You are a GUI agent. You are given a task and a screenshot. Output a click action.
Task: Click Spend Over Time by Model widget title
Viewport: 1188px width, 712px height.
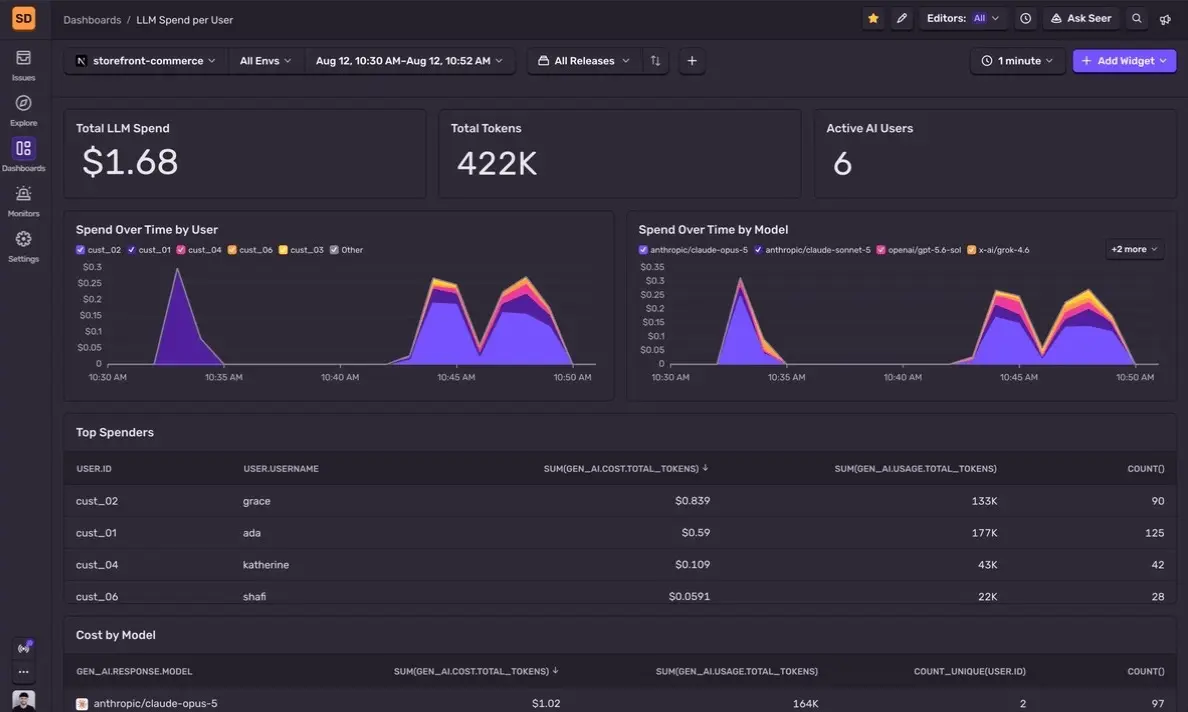pyautogui.click(x=713, y=230)
